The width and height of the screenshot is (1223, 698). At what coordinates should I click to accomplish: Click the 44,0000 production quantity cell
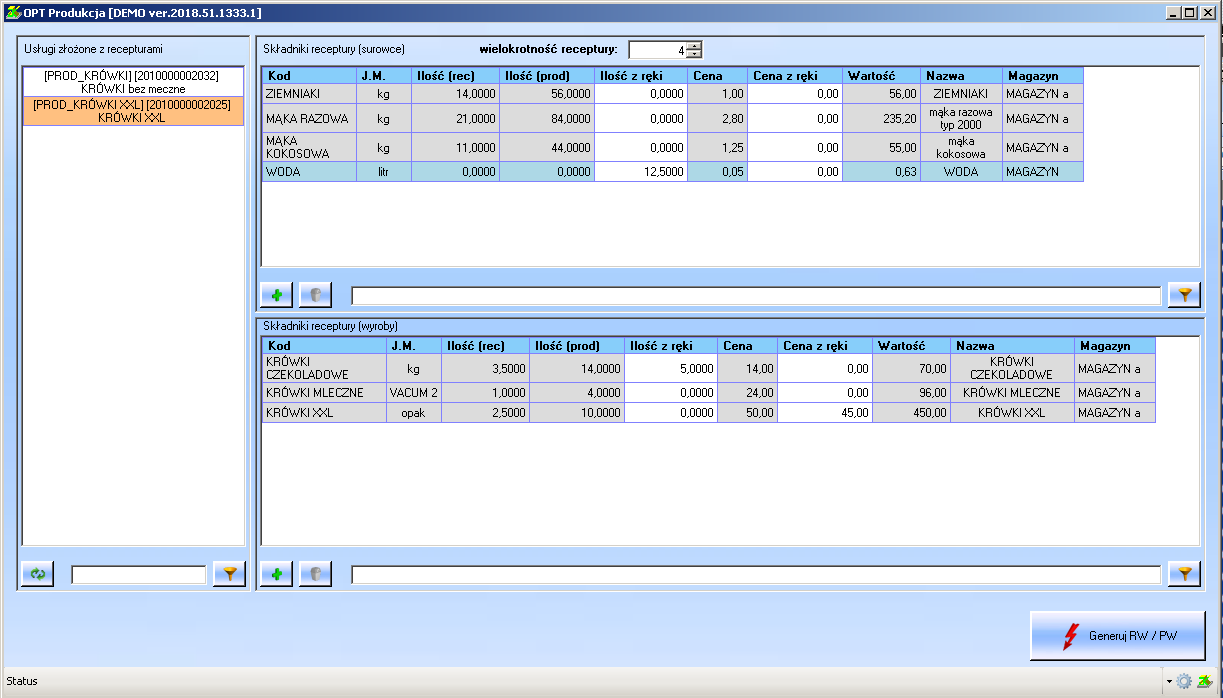pos(547,147)
